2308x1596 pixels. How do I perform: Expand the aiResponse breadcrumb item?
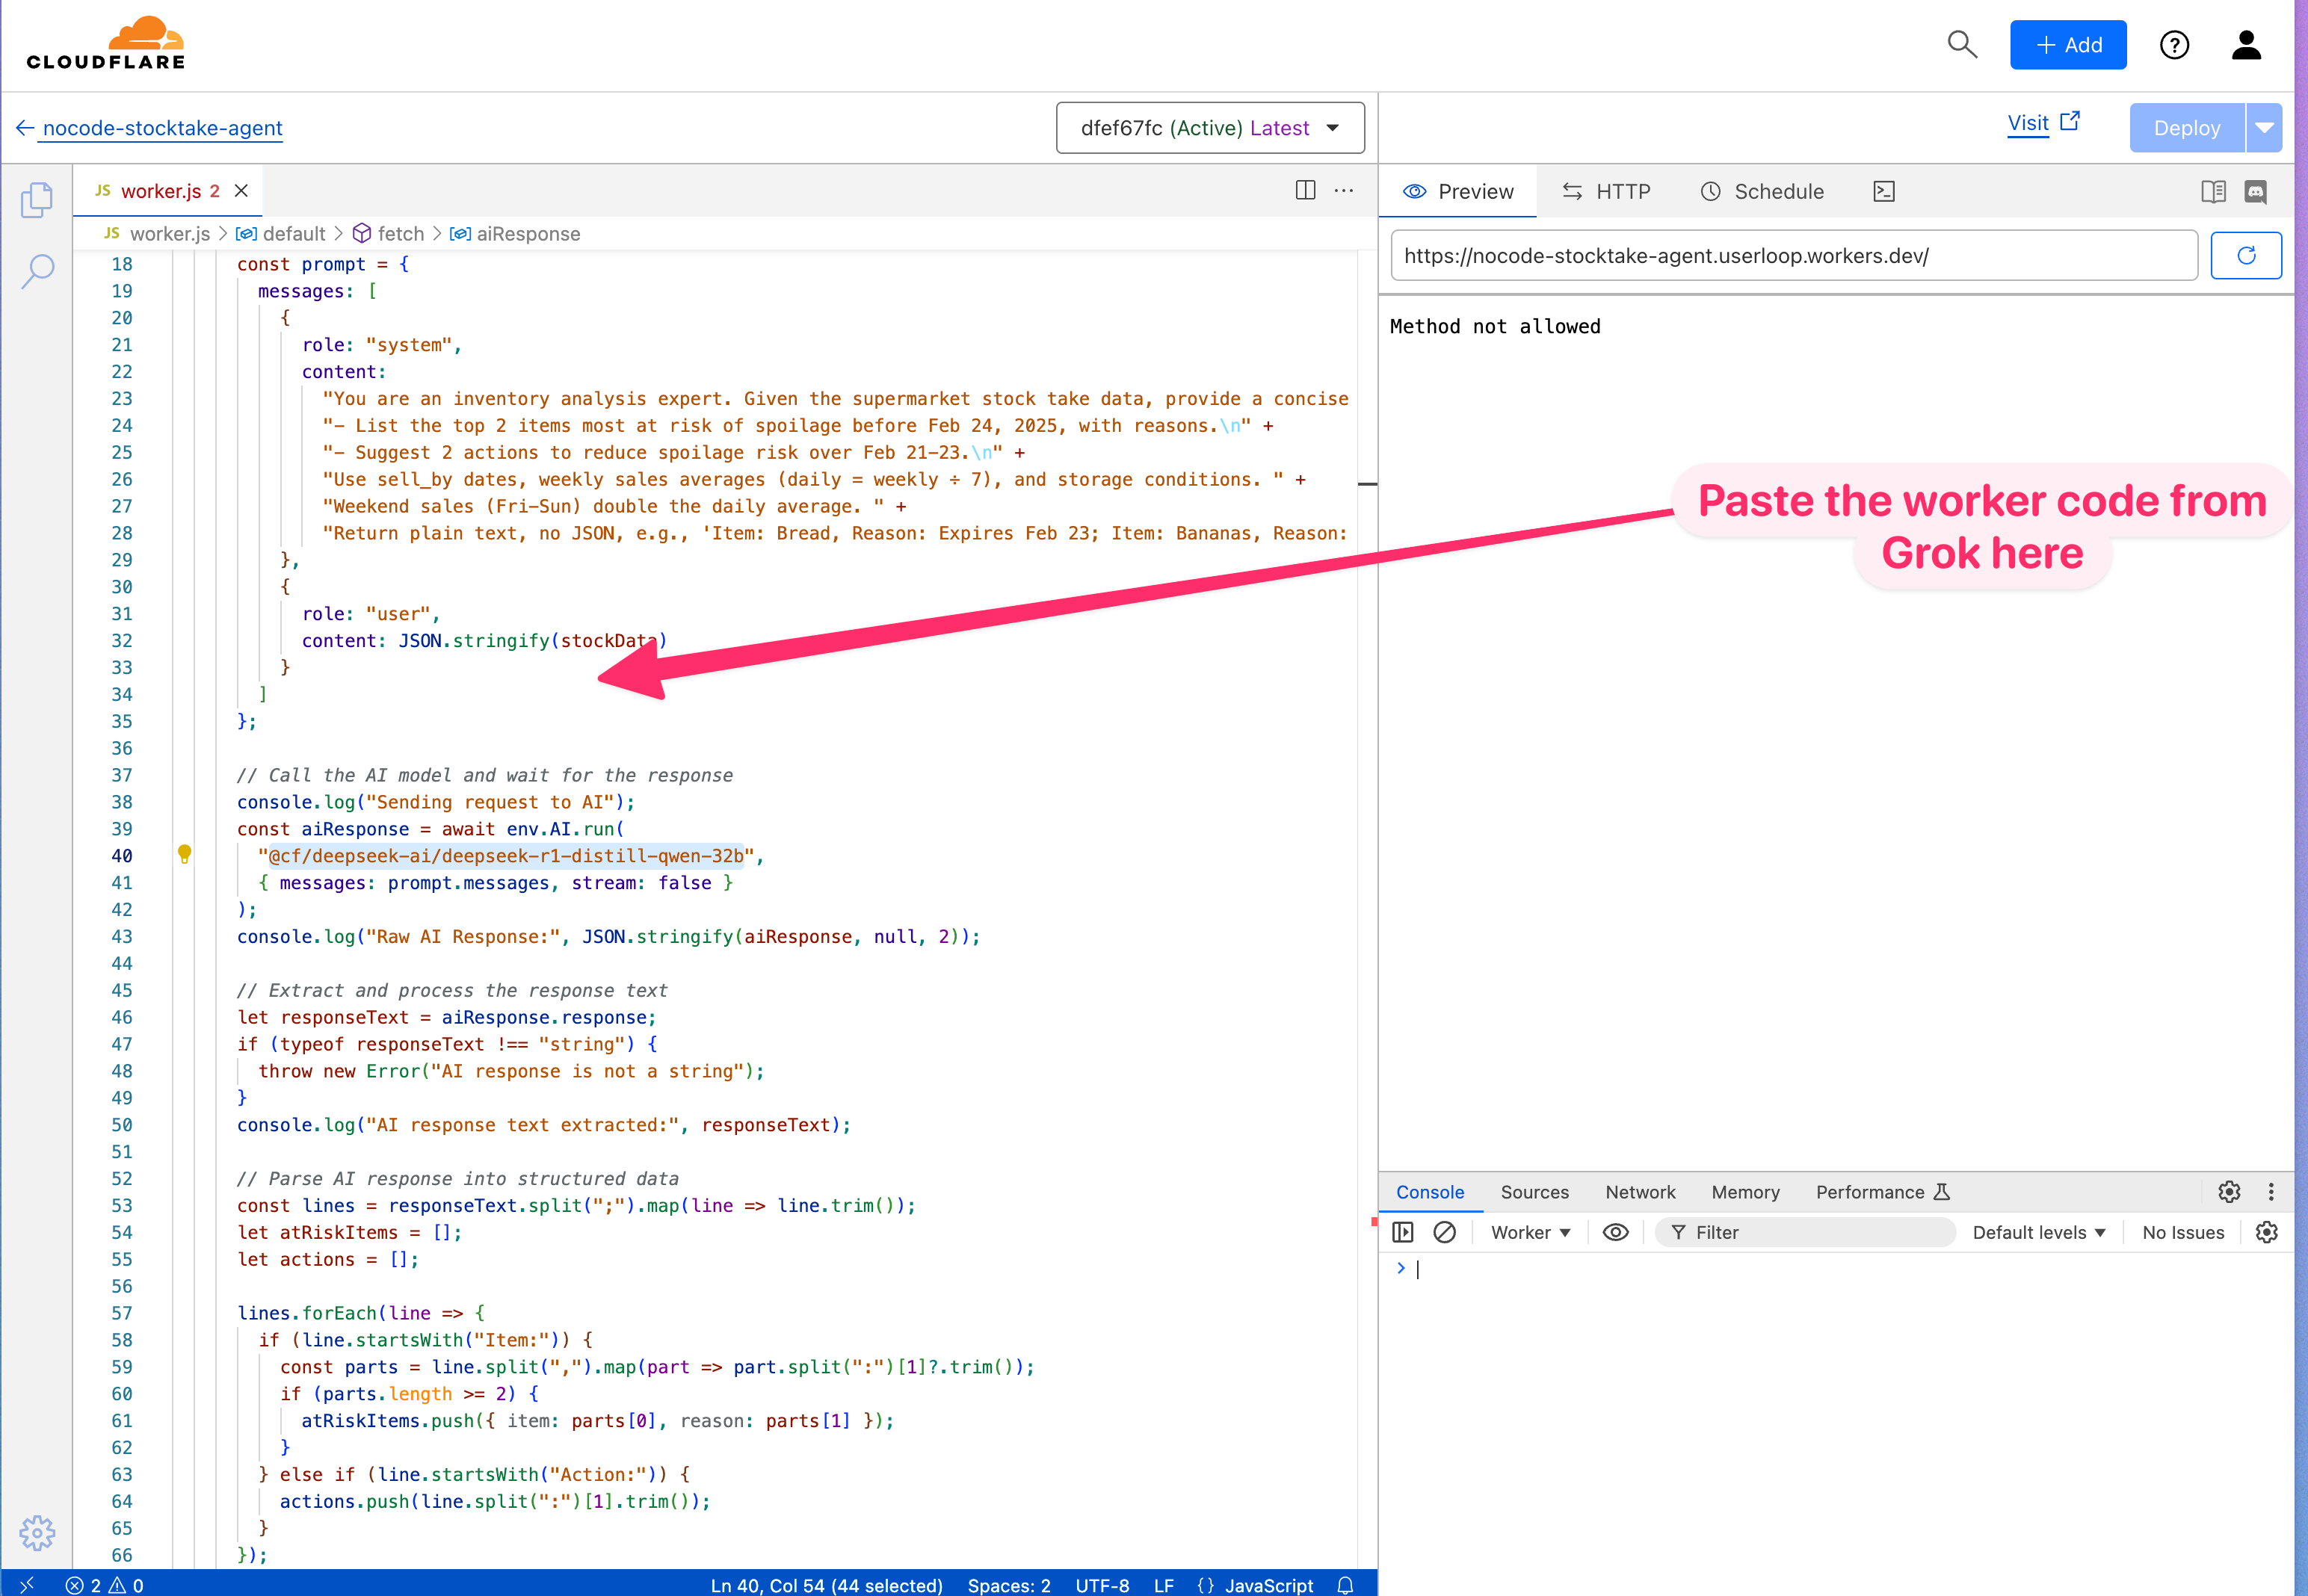tap(515, 233)
